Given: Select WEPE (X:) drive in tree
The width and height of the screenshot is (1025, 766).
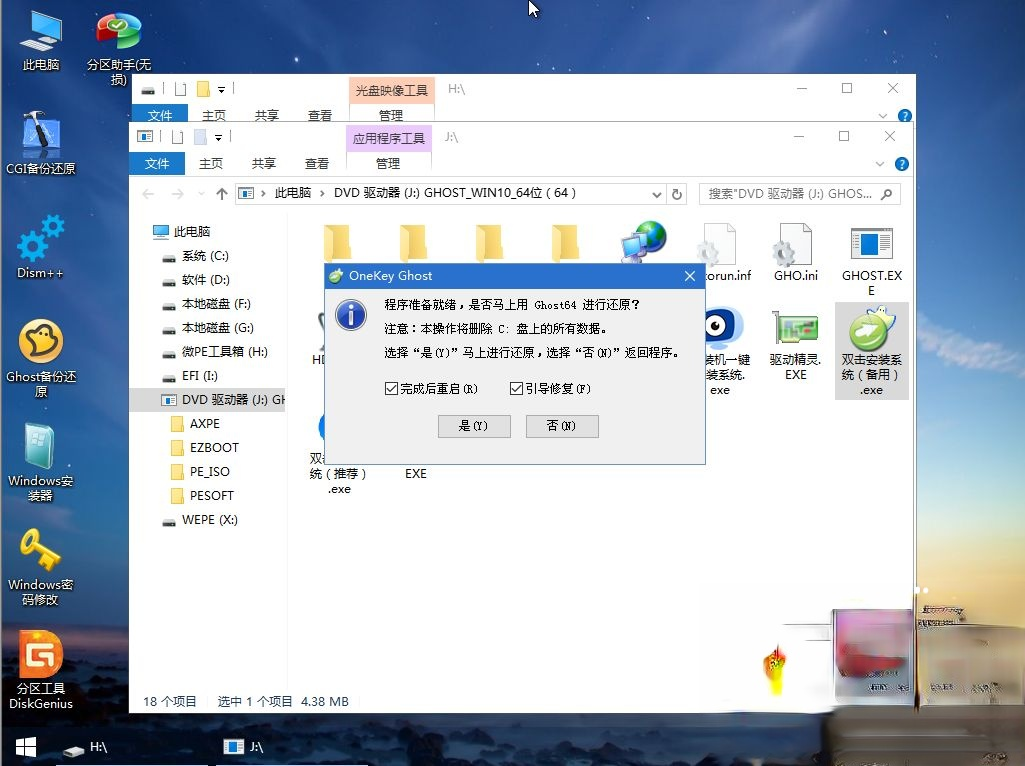Looking at the screenshot, I should [x=201, y=520].
